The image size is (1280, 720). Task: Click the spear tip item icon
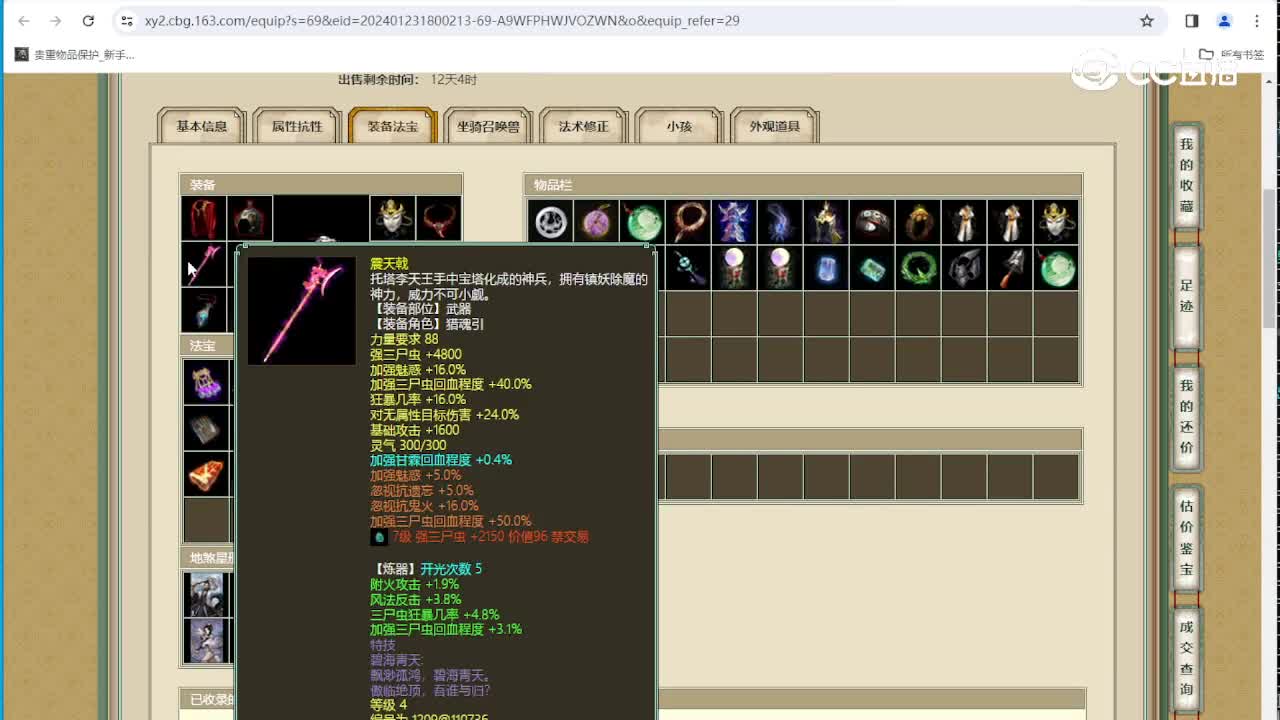[x=1010, y=268]
